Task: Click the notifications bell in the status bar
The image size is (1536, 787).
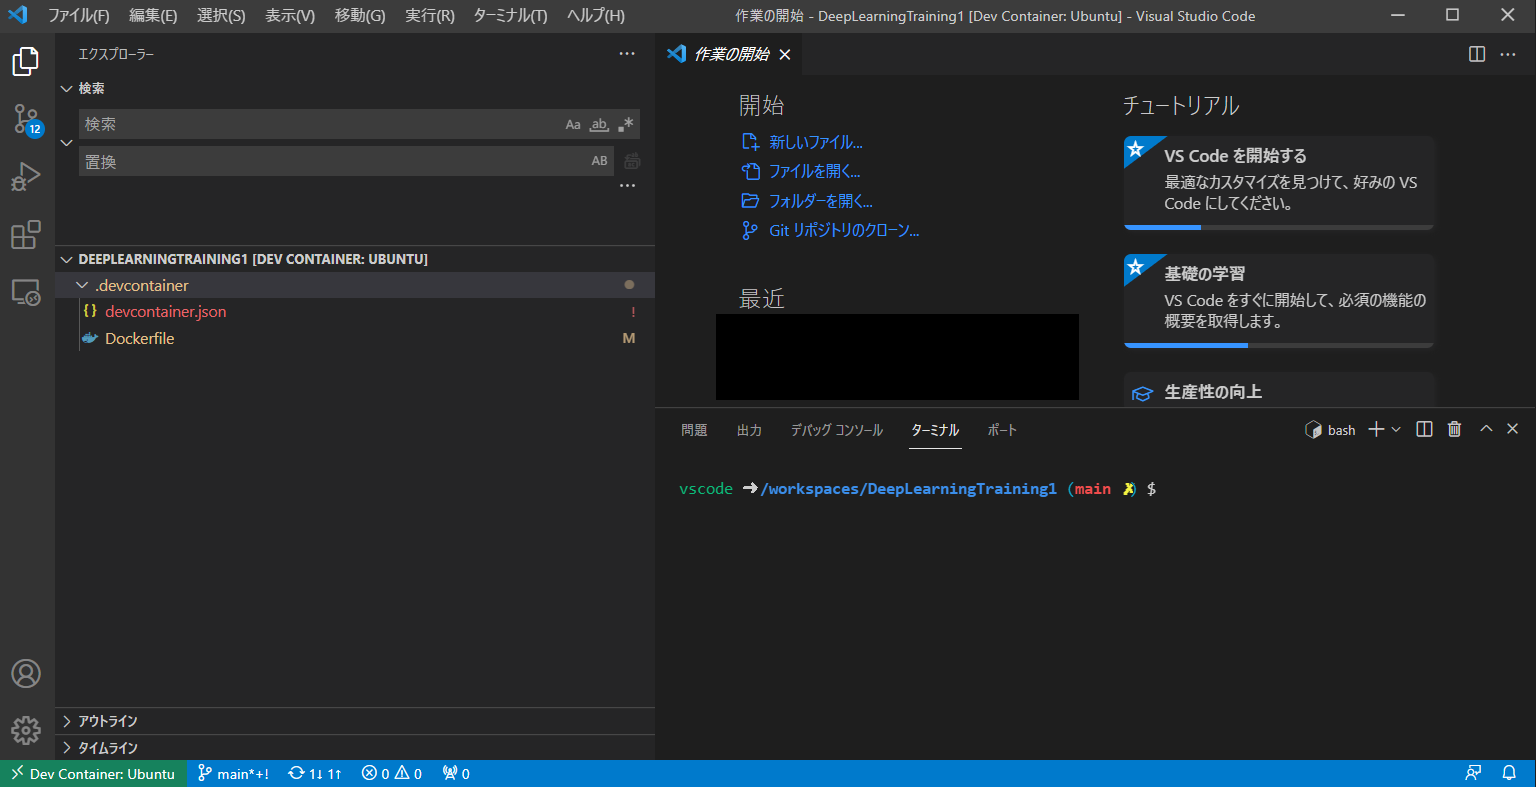Action: [x=1510, y=772]
